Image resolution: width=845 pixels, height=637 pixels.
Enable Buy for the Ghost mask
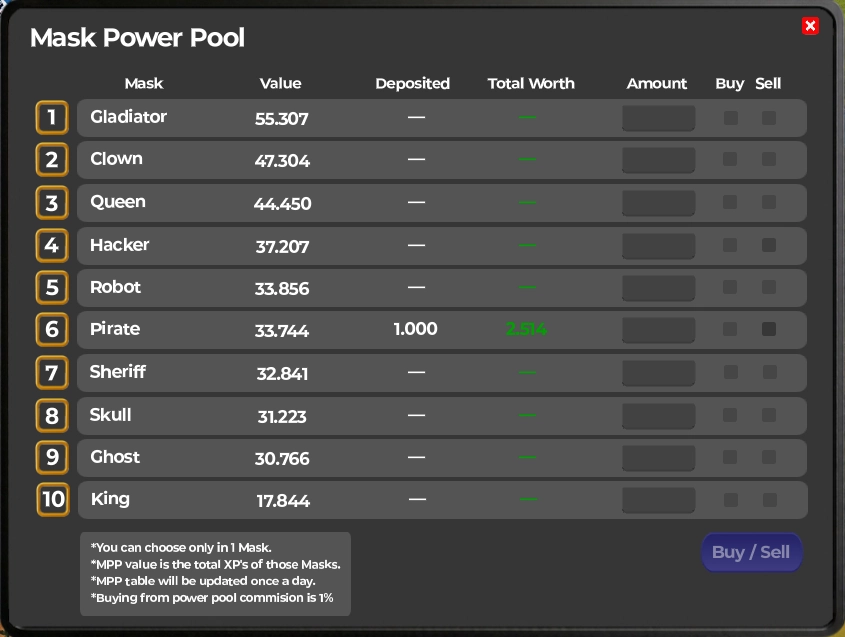tap(730, 457)
